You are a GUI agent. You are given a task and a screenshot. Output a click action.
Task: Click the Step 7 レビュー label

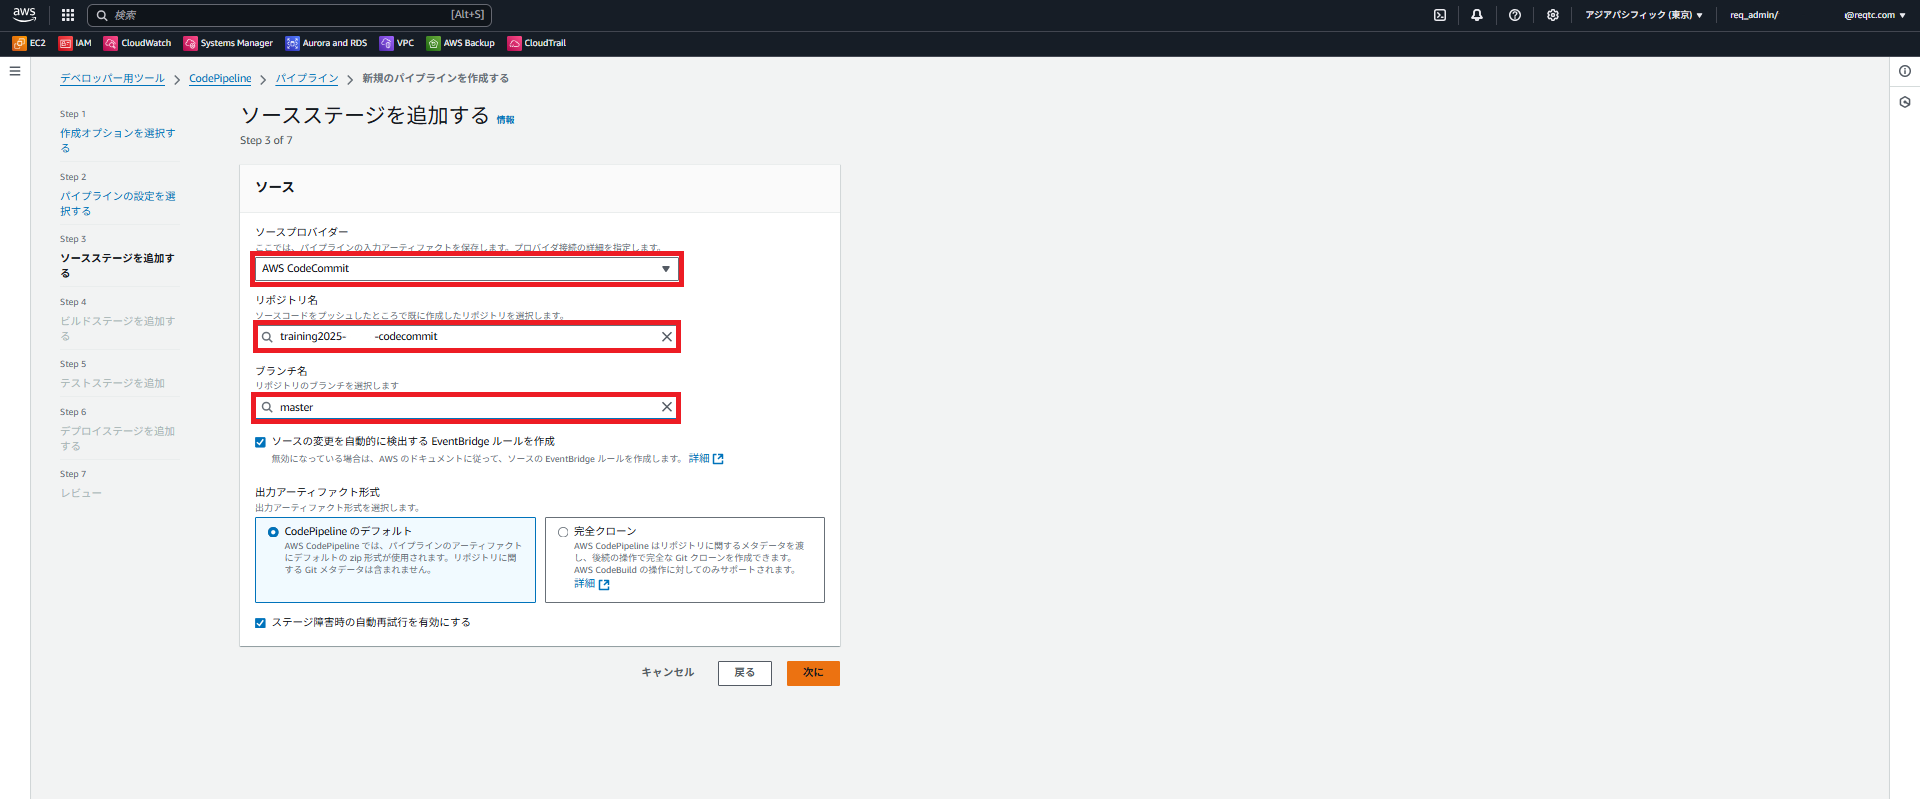(81, 493)
